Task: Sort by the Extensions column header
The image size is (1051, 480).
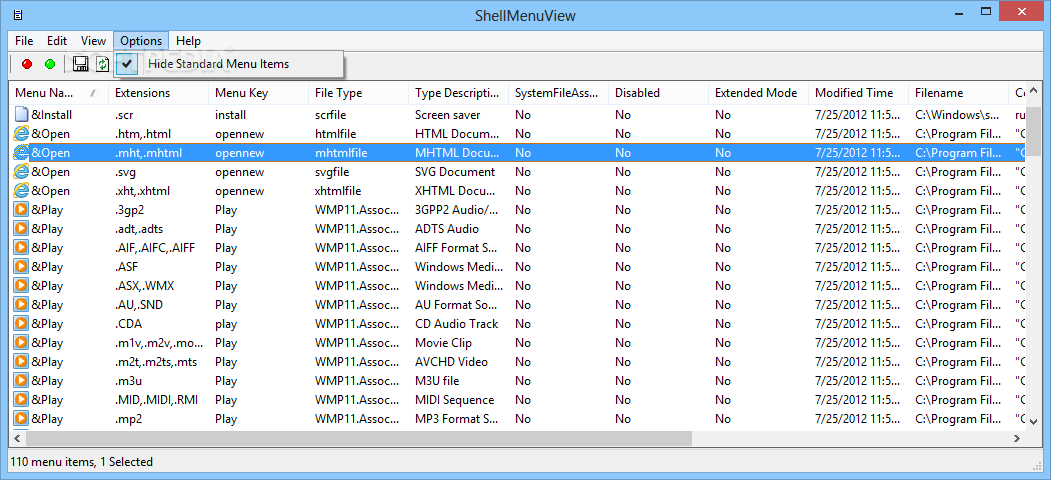Action: (158, 93)
